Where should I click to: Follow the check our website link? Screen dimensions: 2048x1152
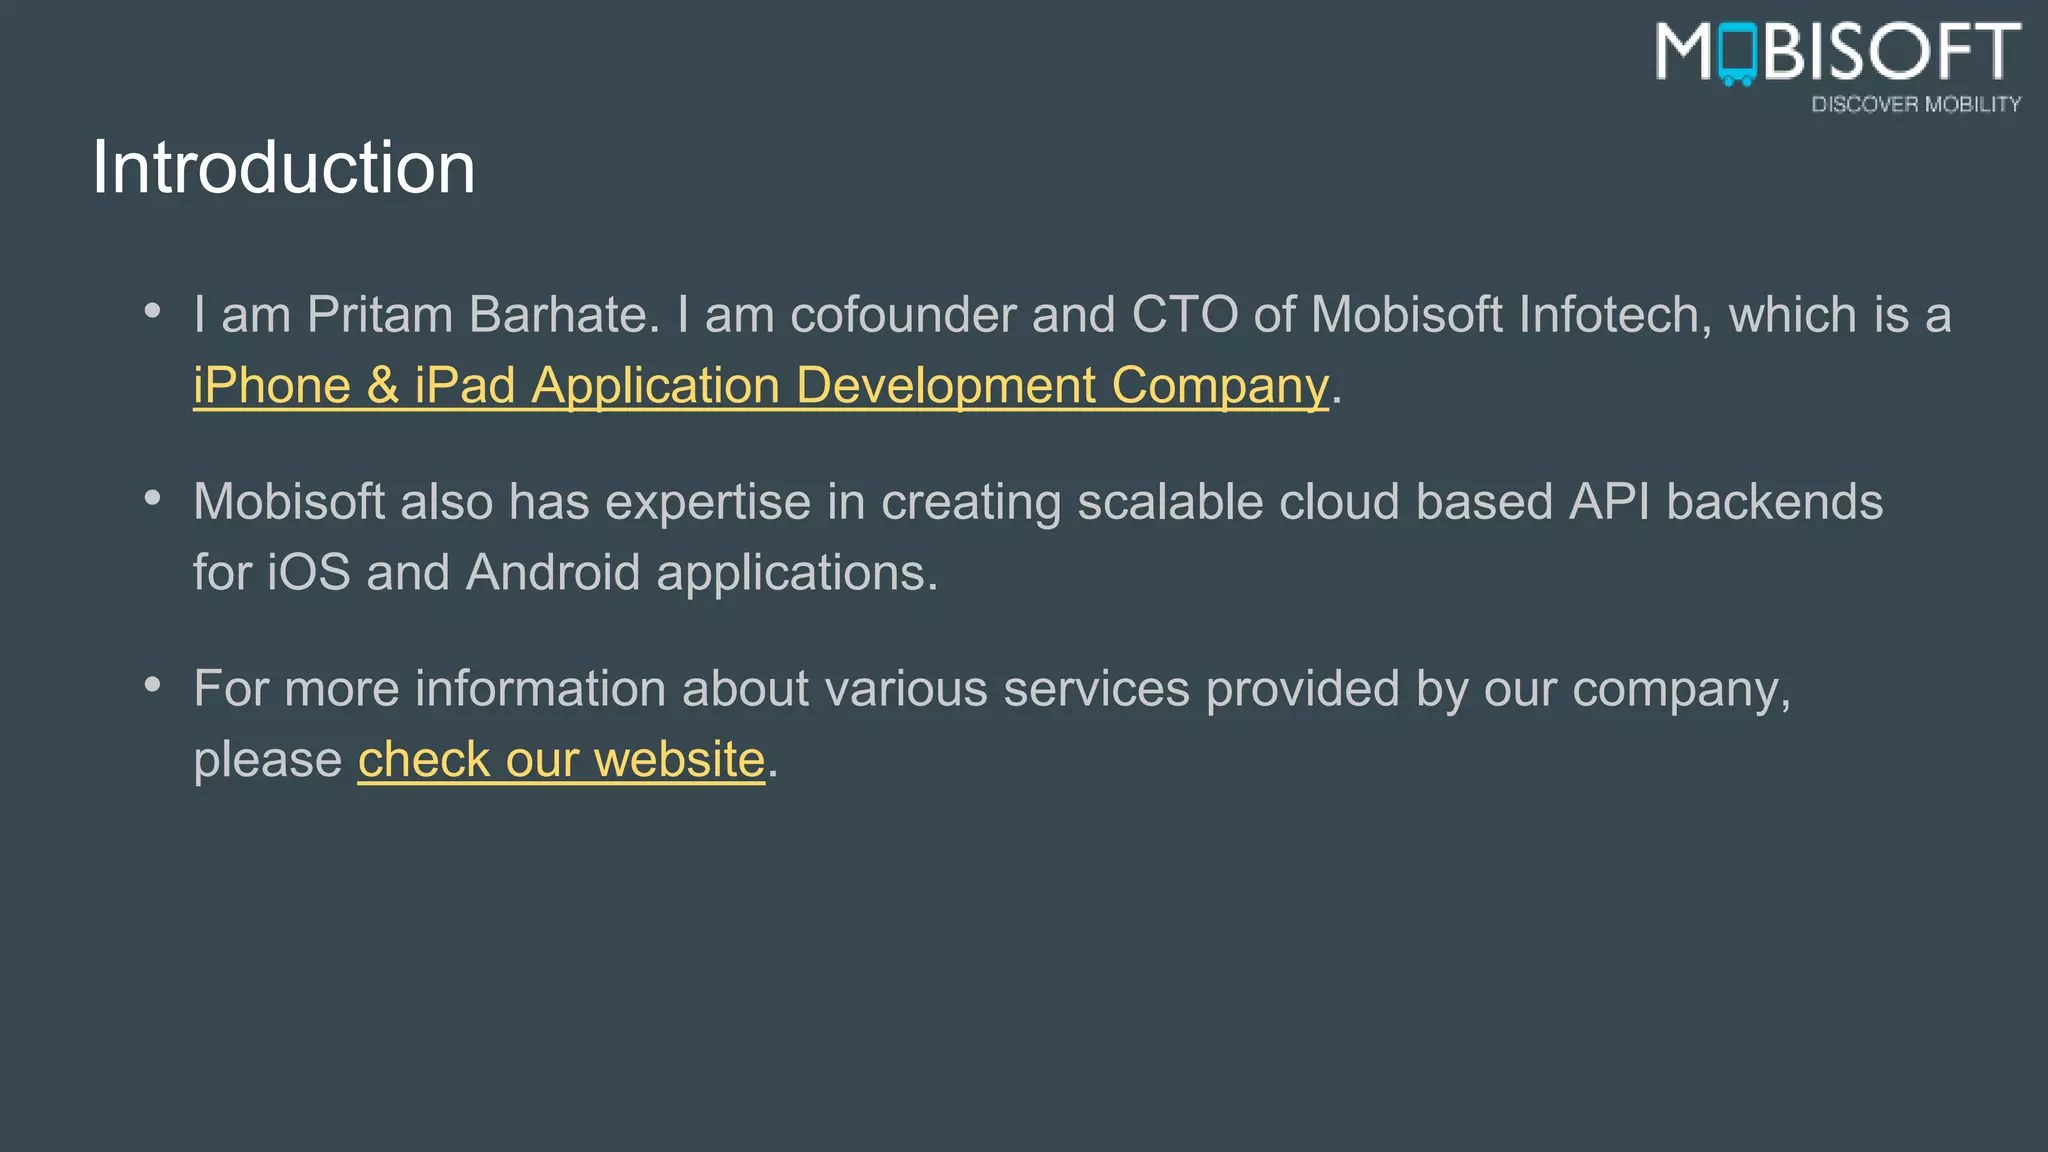pos(561,759)
